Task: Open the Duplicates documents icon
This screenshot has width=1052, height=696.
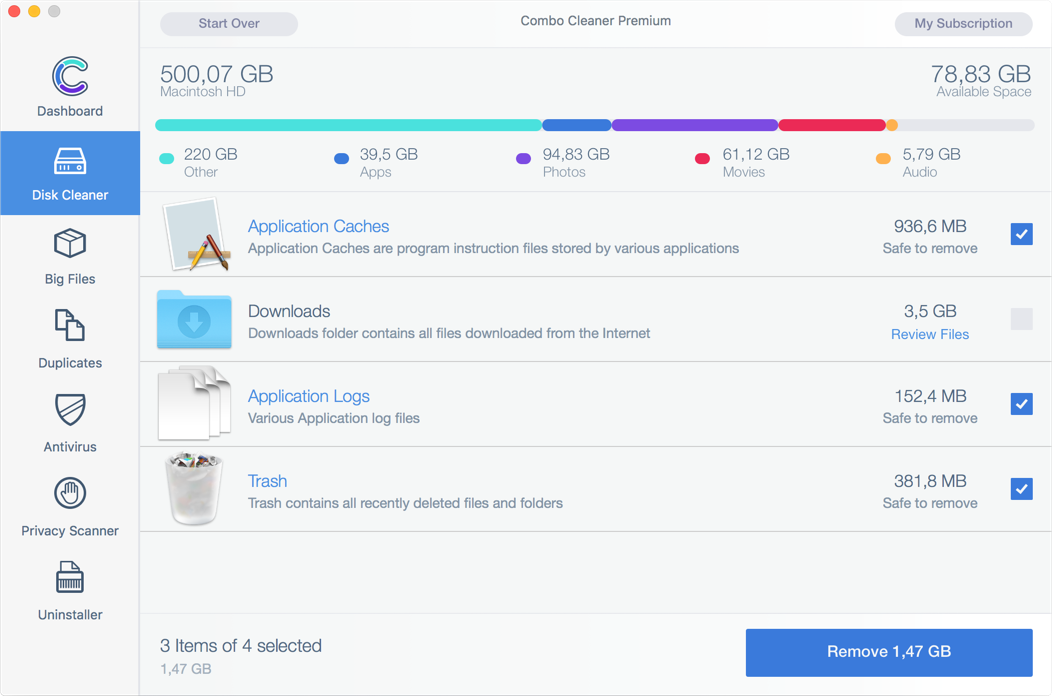Action: 70,326
